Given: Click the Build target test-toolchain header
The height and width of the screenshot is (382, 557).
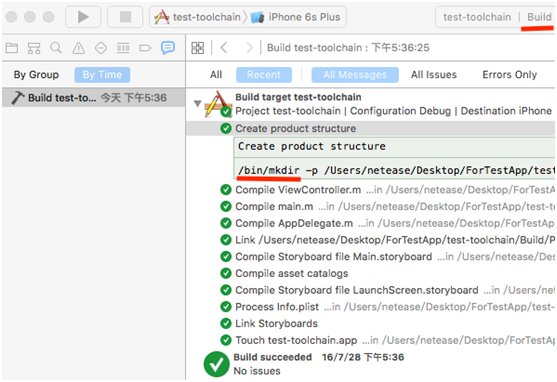Looking at the screenshot, I should 298,97.
